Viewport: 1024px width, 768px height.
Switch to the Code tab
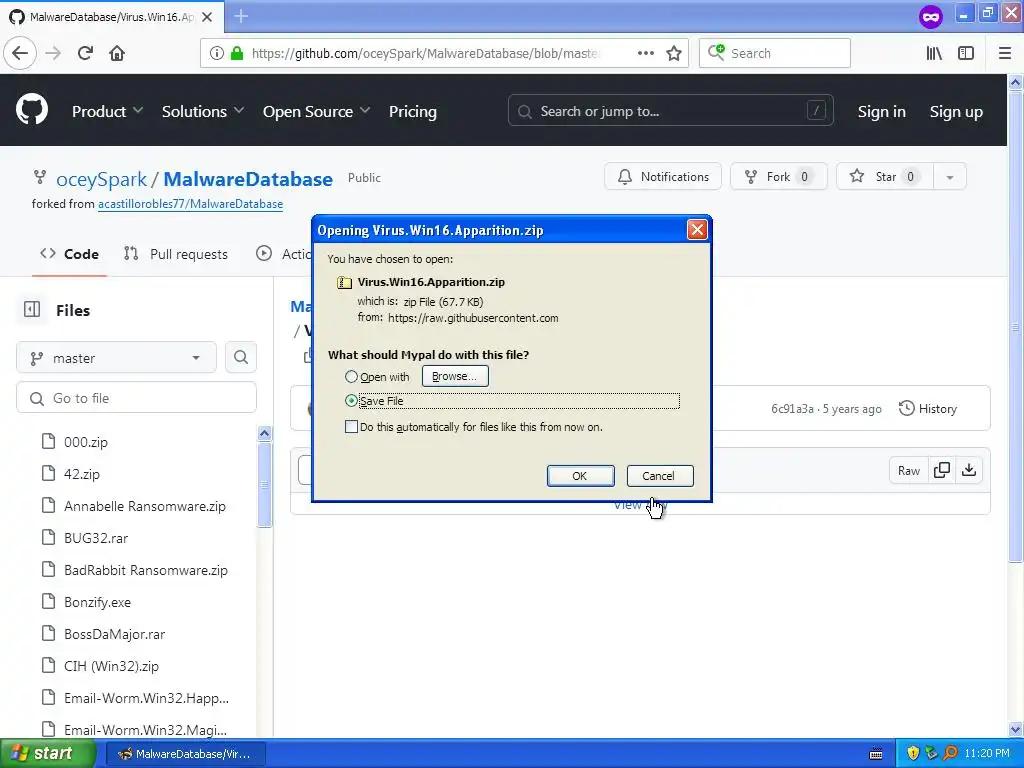pos(69,254)
